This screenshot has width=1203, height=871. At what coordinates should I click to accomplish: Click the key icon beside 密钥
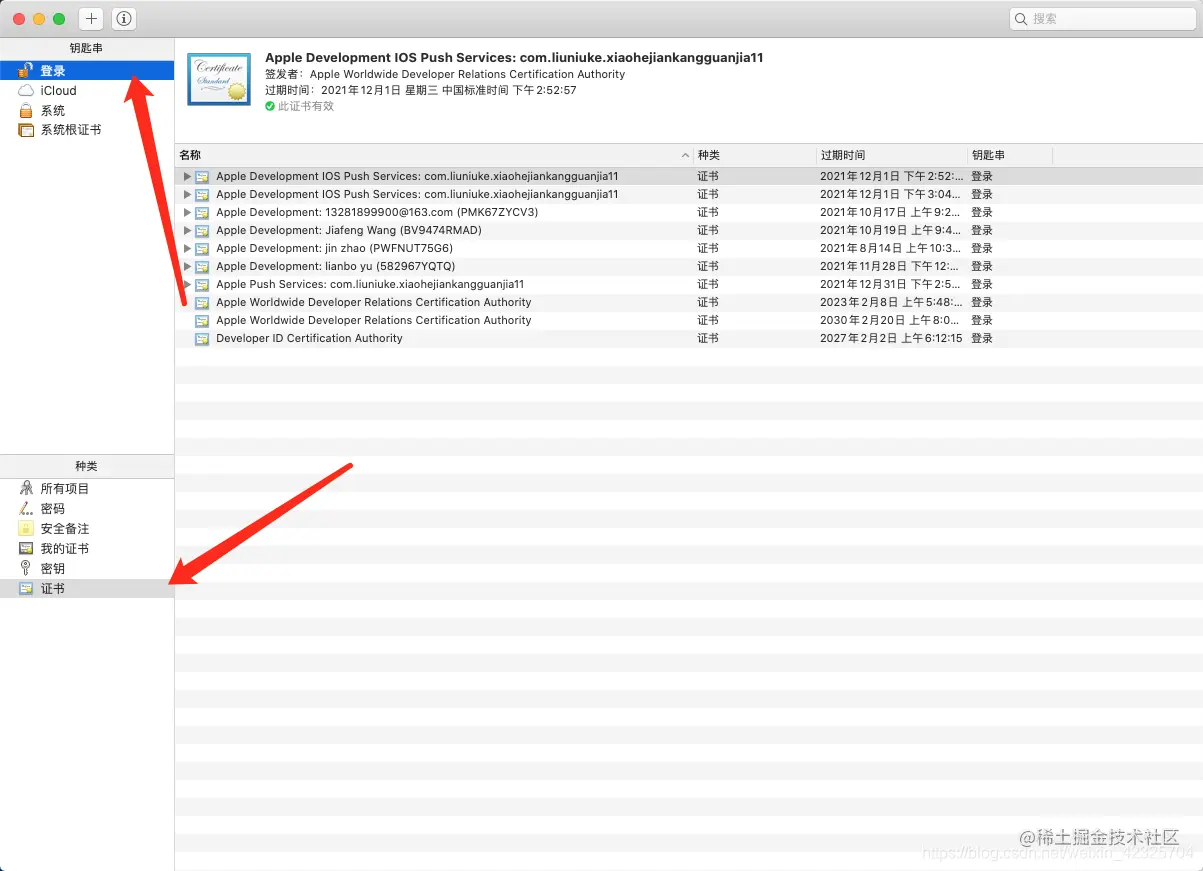tap(26, 568)
